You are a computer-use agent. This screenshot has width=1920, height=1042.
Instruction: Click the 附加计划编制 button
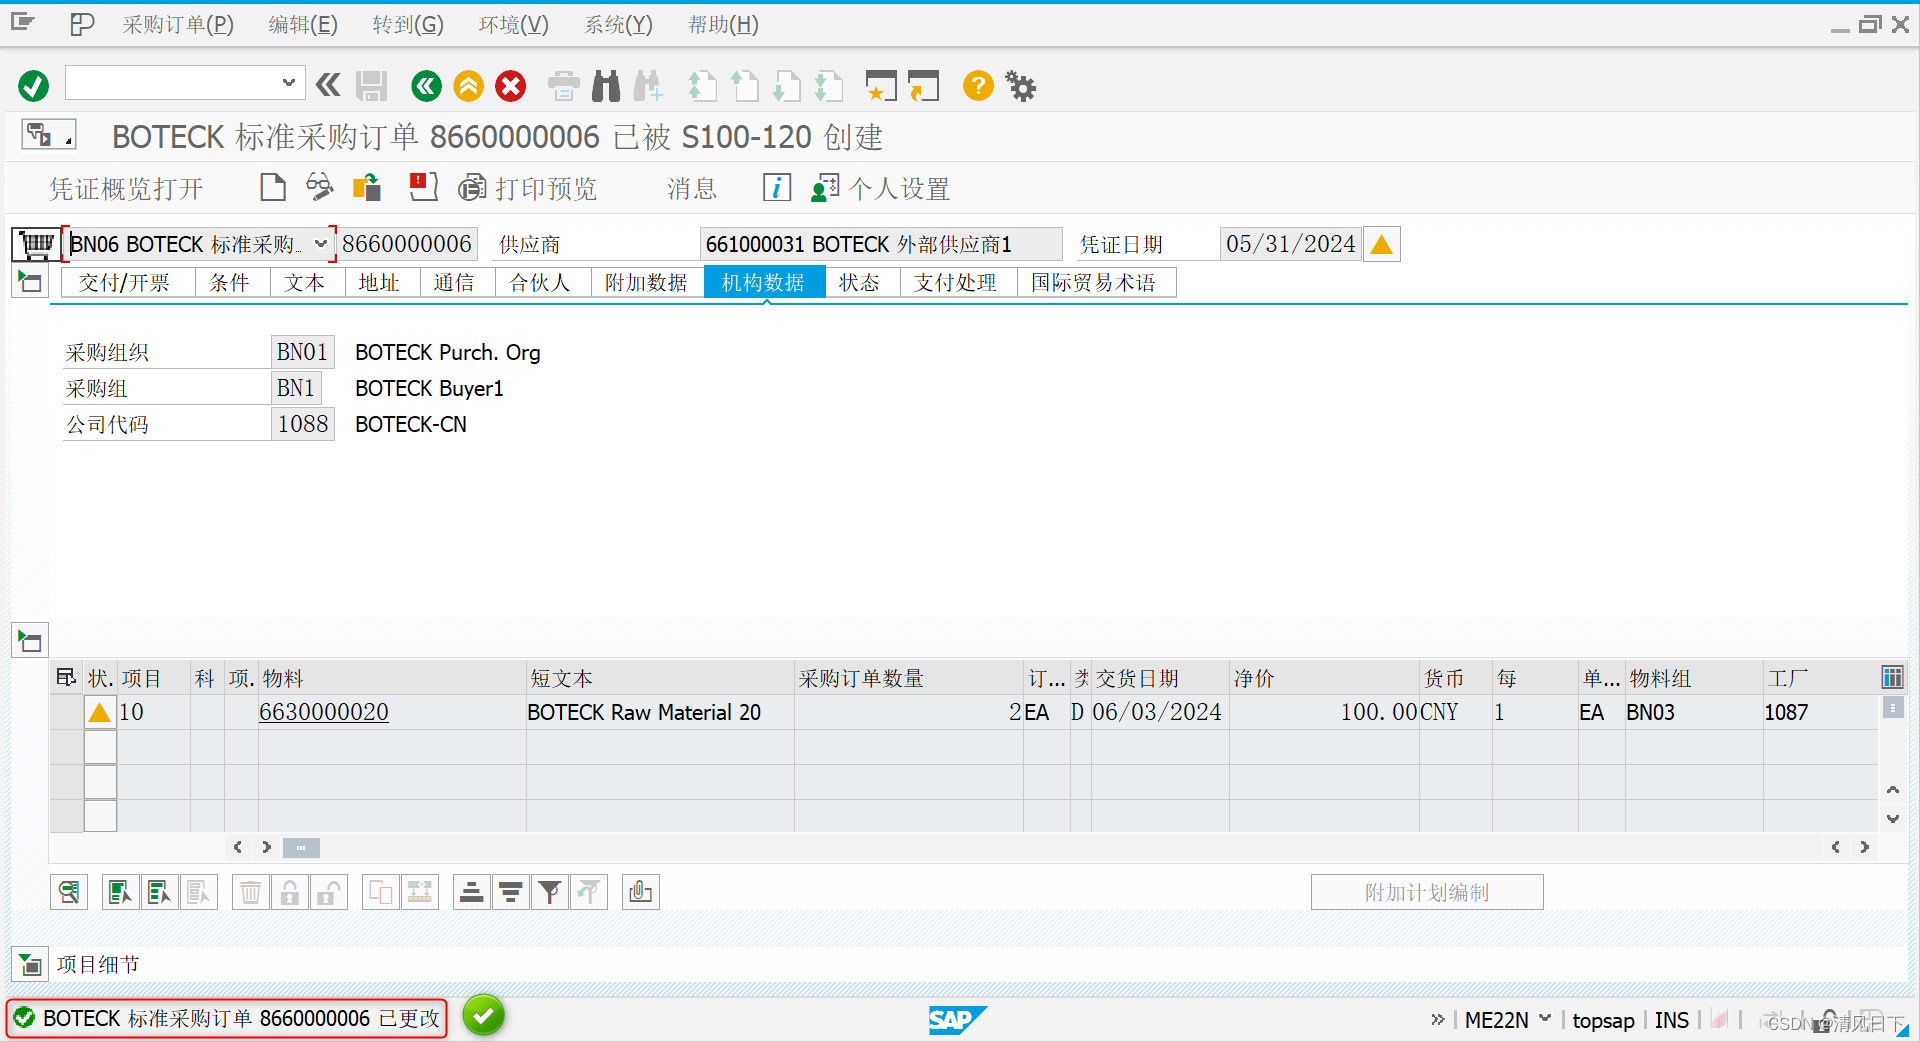click(x=1427, y=892)
